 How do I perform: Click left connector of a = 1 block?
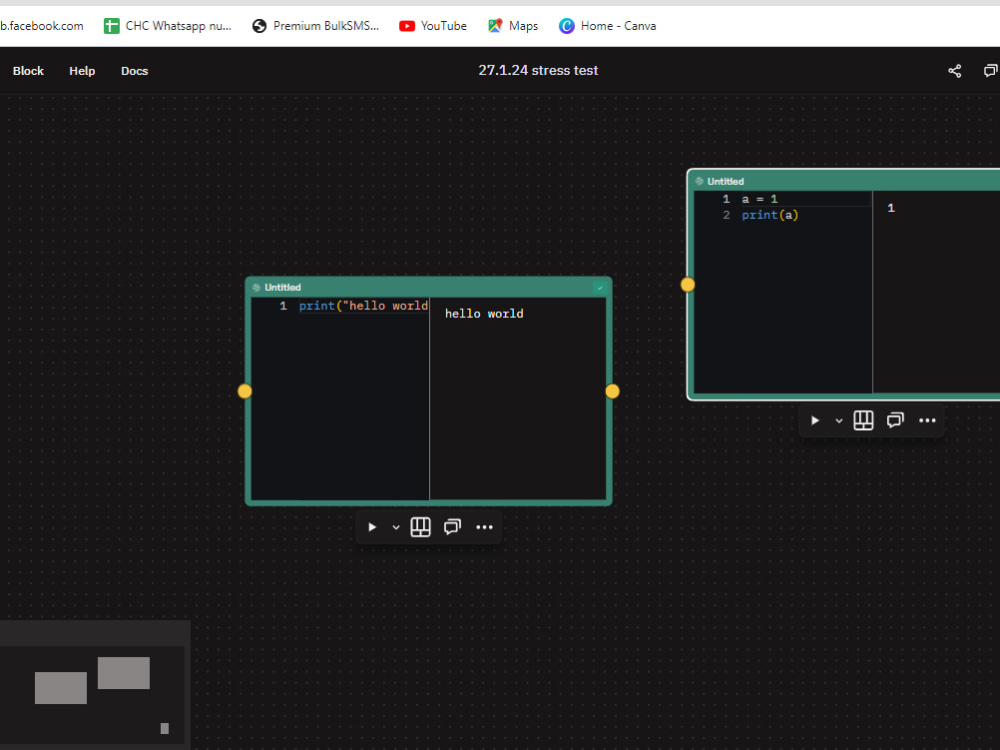point(688,284)
